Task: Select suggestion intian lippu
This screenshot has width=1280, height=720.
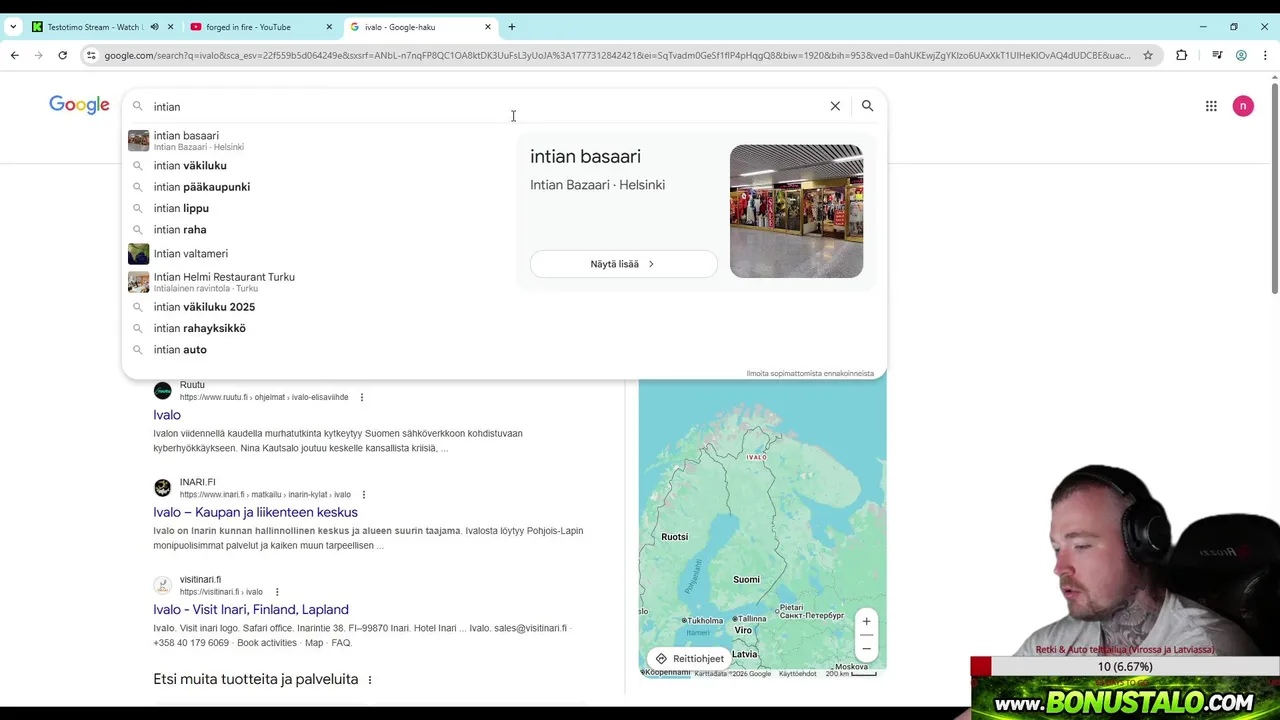Action: tap(318, 208)
